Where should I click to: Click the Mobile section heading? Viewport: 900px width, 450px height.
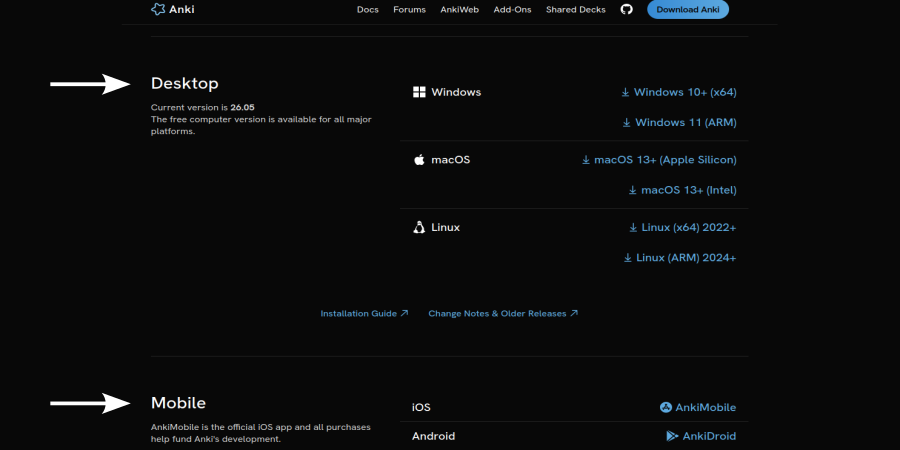(x=178, y=403)
